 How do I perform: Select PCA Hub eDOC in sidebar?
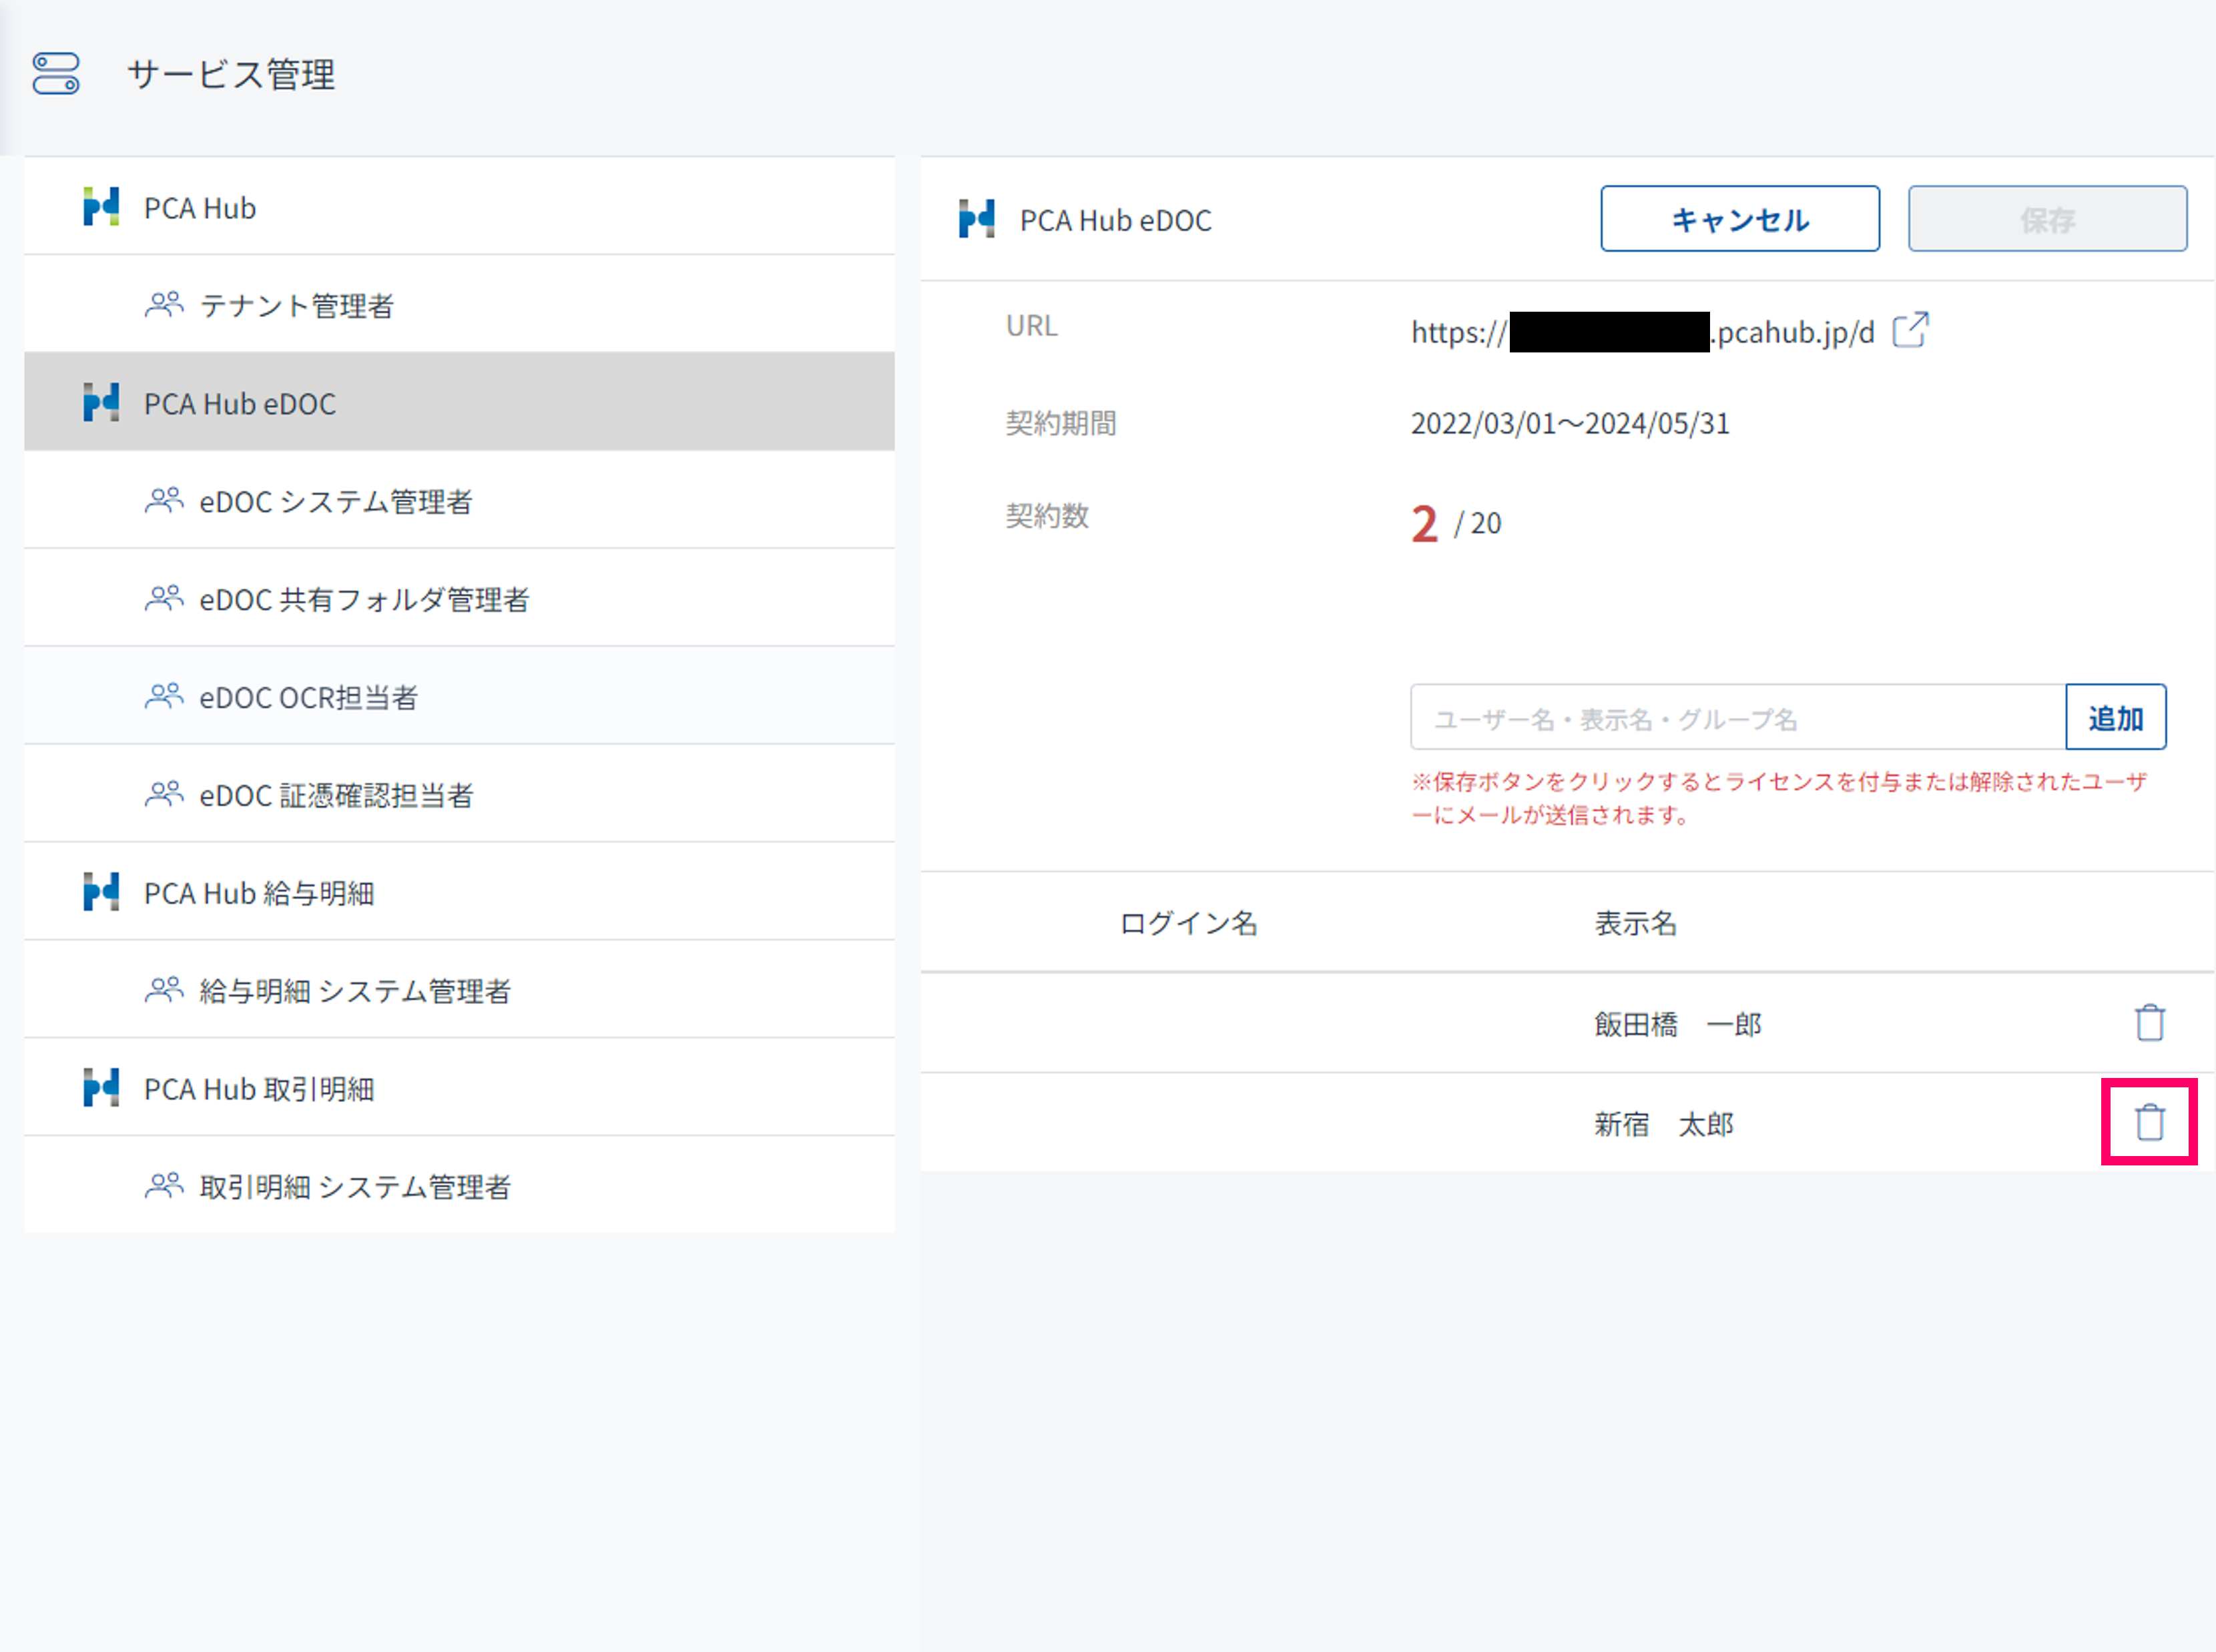pyautogui.click(x=240, y=403)
